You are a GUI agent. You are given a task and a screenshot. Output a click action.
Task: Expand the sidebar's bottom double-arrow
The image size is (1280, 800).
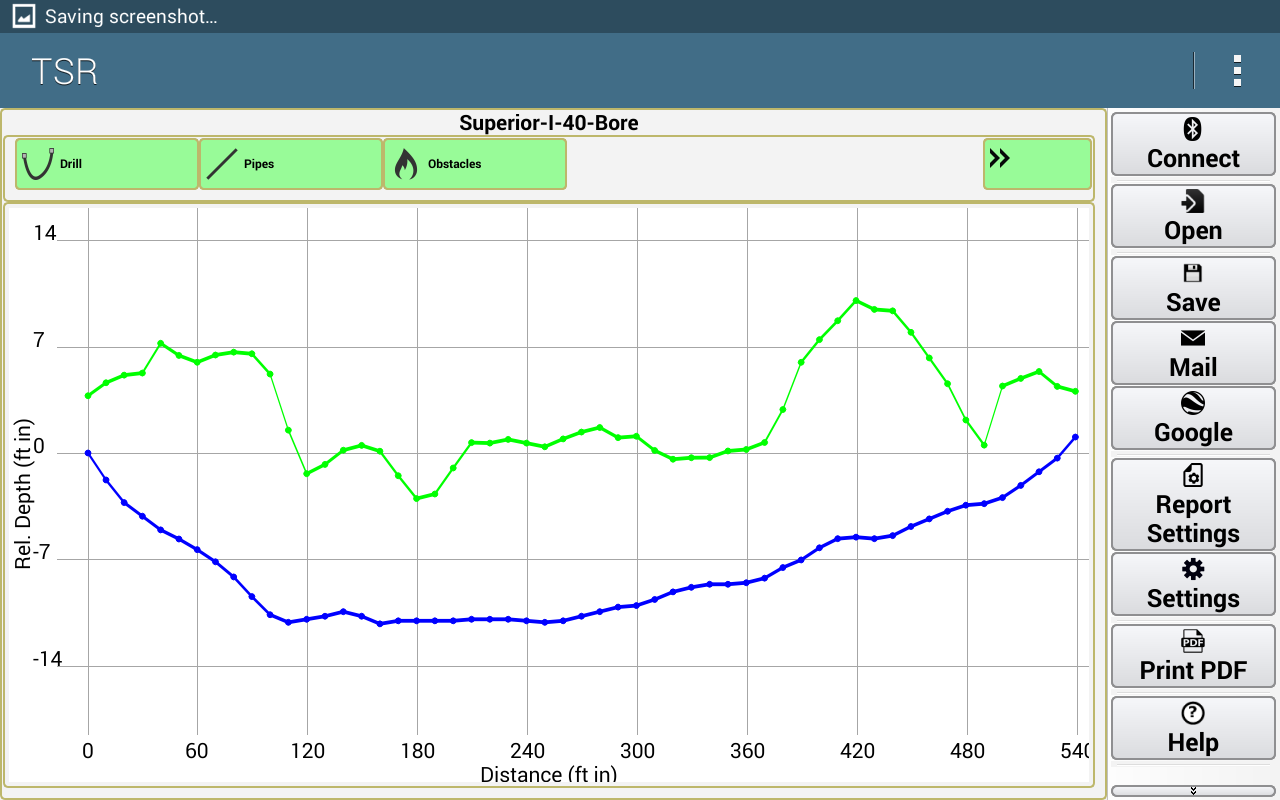(1192, 791)
